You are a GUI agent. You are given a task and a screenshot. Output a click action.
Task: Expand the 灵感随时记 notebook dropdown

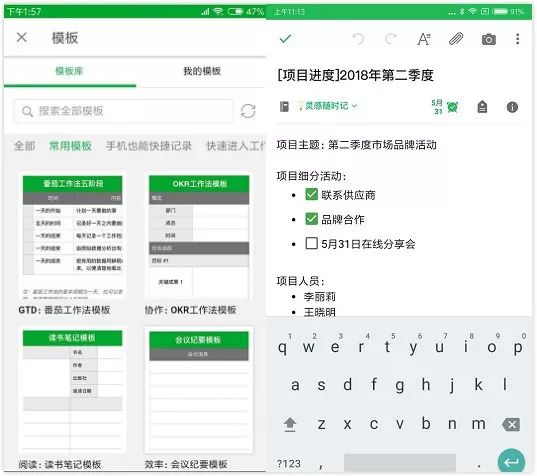point(327,106)
